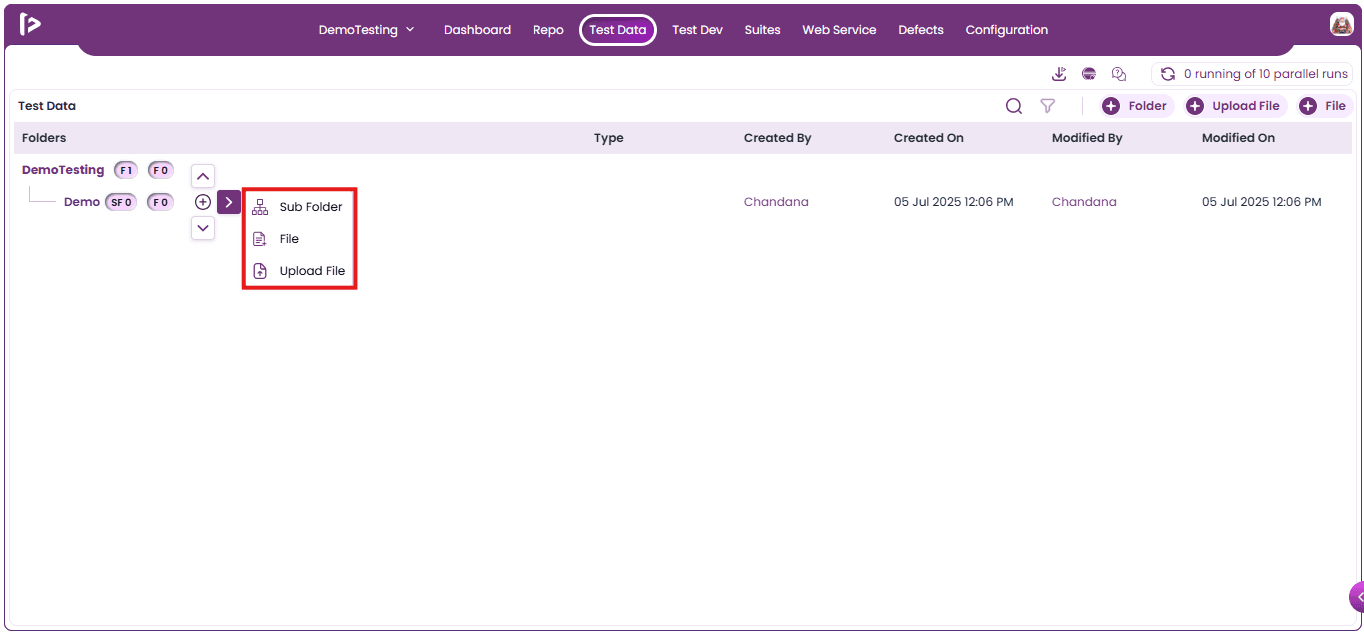Screen dimensions: 1364x632
Task: Refresh the parallel runs counter
Action: (x=1167, y=74)
